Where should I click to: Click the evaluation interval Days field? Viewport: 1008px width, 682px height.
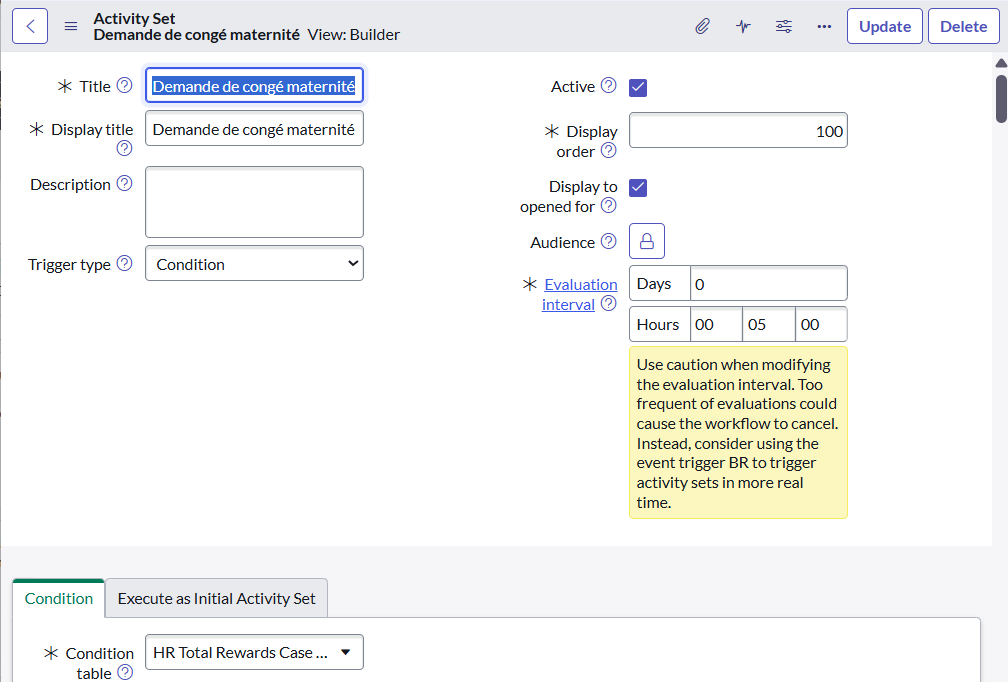click(768, 283)
